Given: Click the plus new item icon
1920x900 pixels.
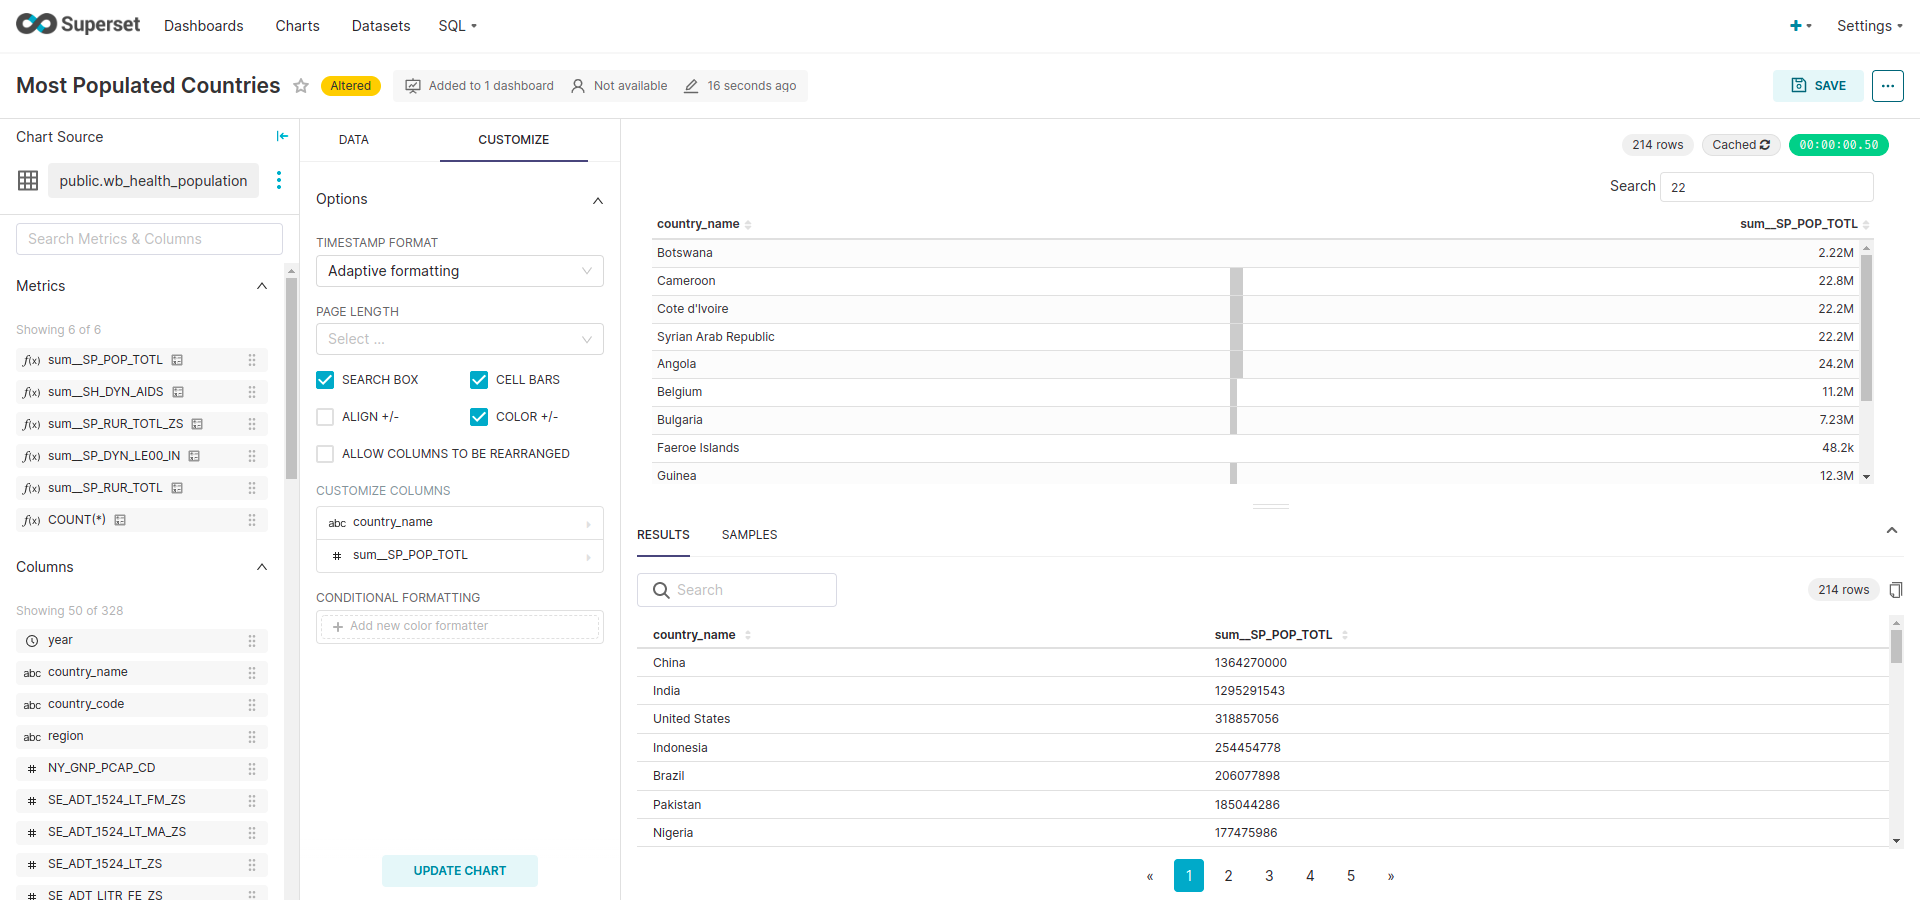Looking at the screenshot, I should [1796, 26].
